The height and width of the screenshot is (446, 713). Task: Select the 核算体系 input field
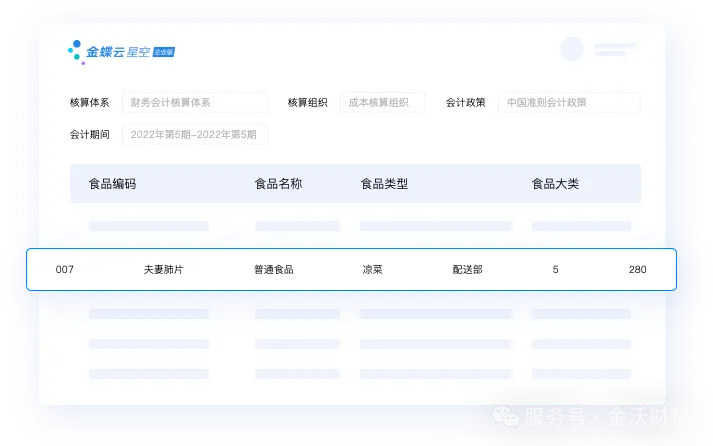(195, 102)
